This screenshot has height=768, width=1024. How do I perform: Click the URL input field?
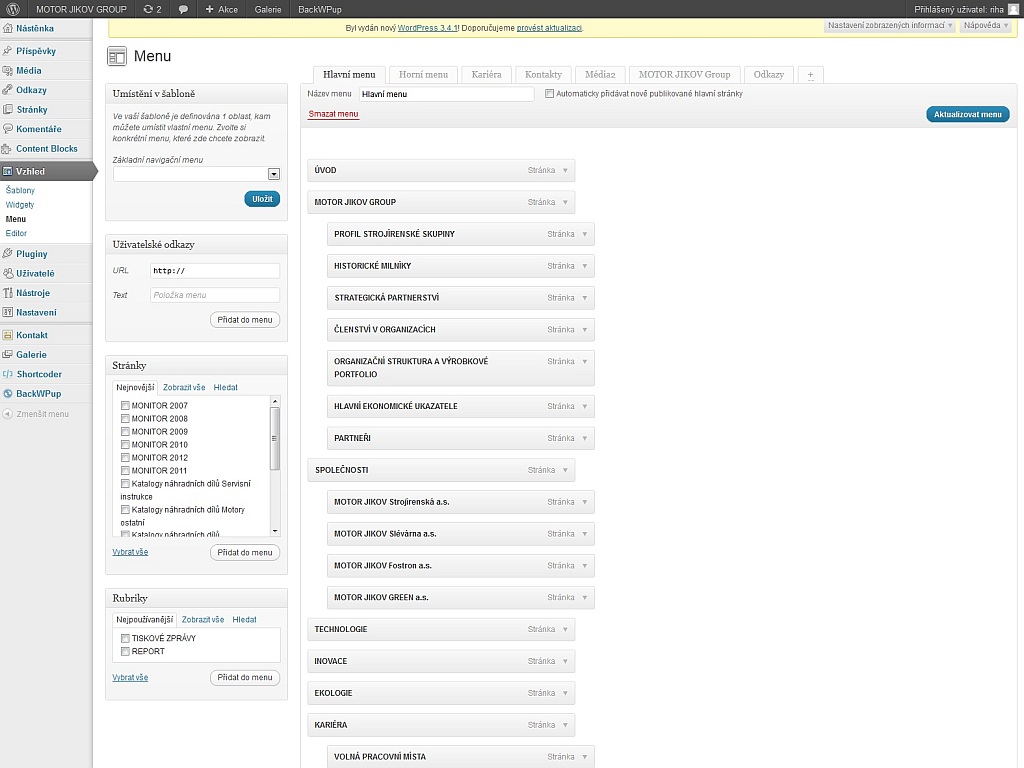pos(214,271)
